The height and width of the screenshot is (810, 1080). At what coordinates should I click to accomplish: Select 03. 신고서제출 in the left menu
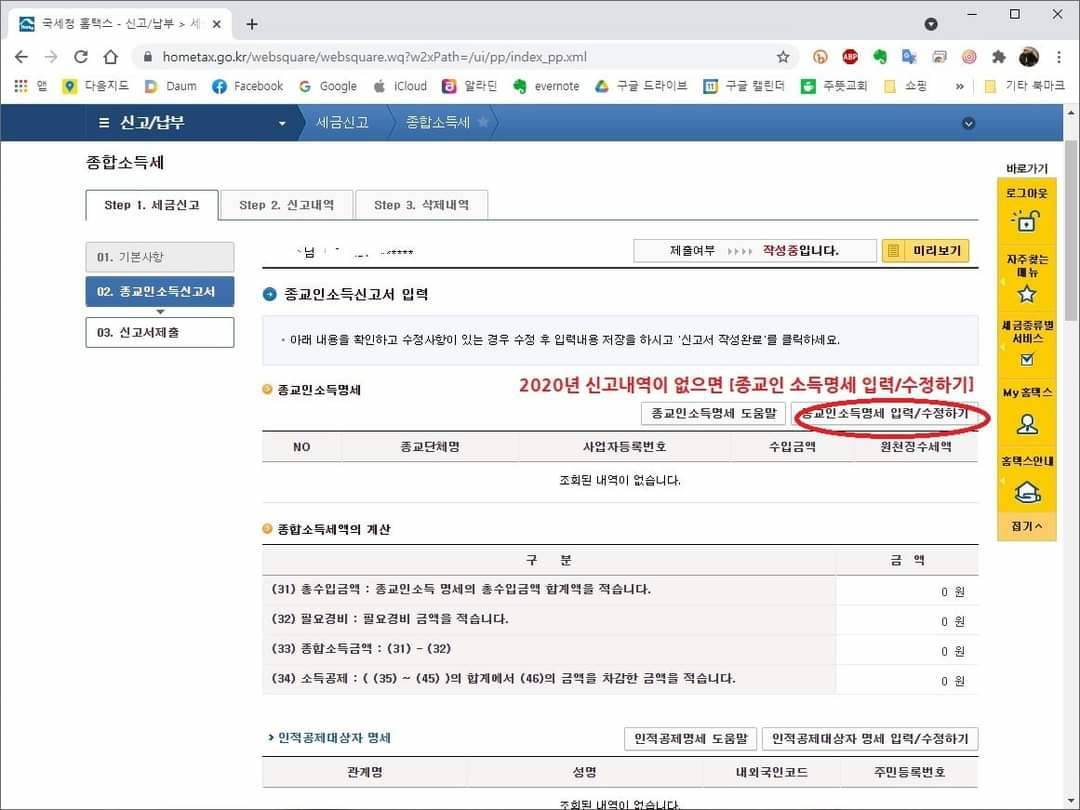(160, 332)
